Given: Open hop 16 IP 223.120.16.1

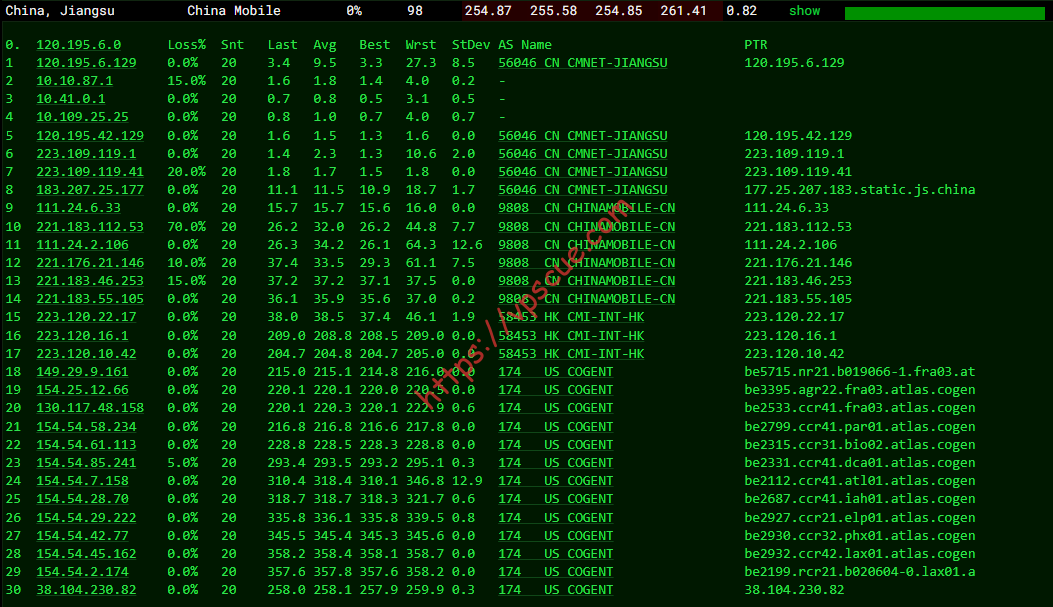Looking at the screenshot, I should 82,336.
